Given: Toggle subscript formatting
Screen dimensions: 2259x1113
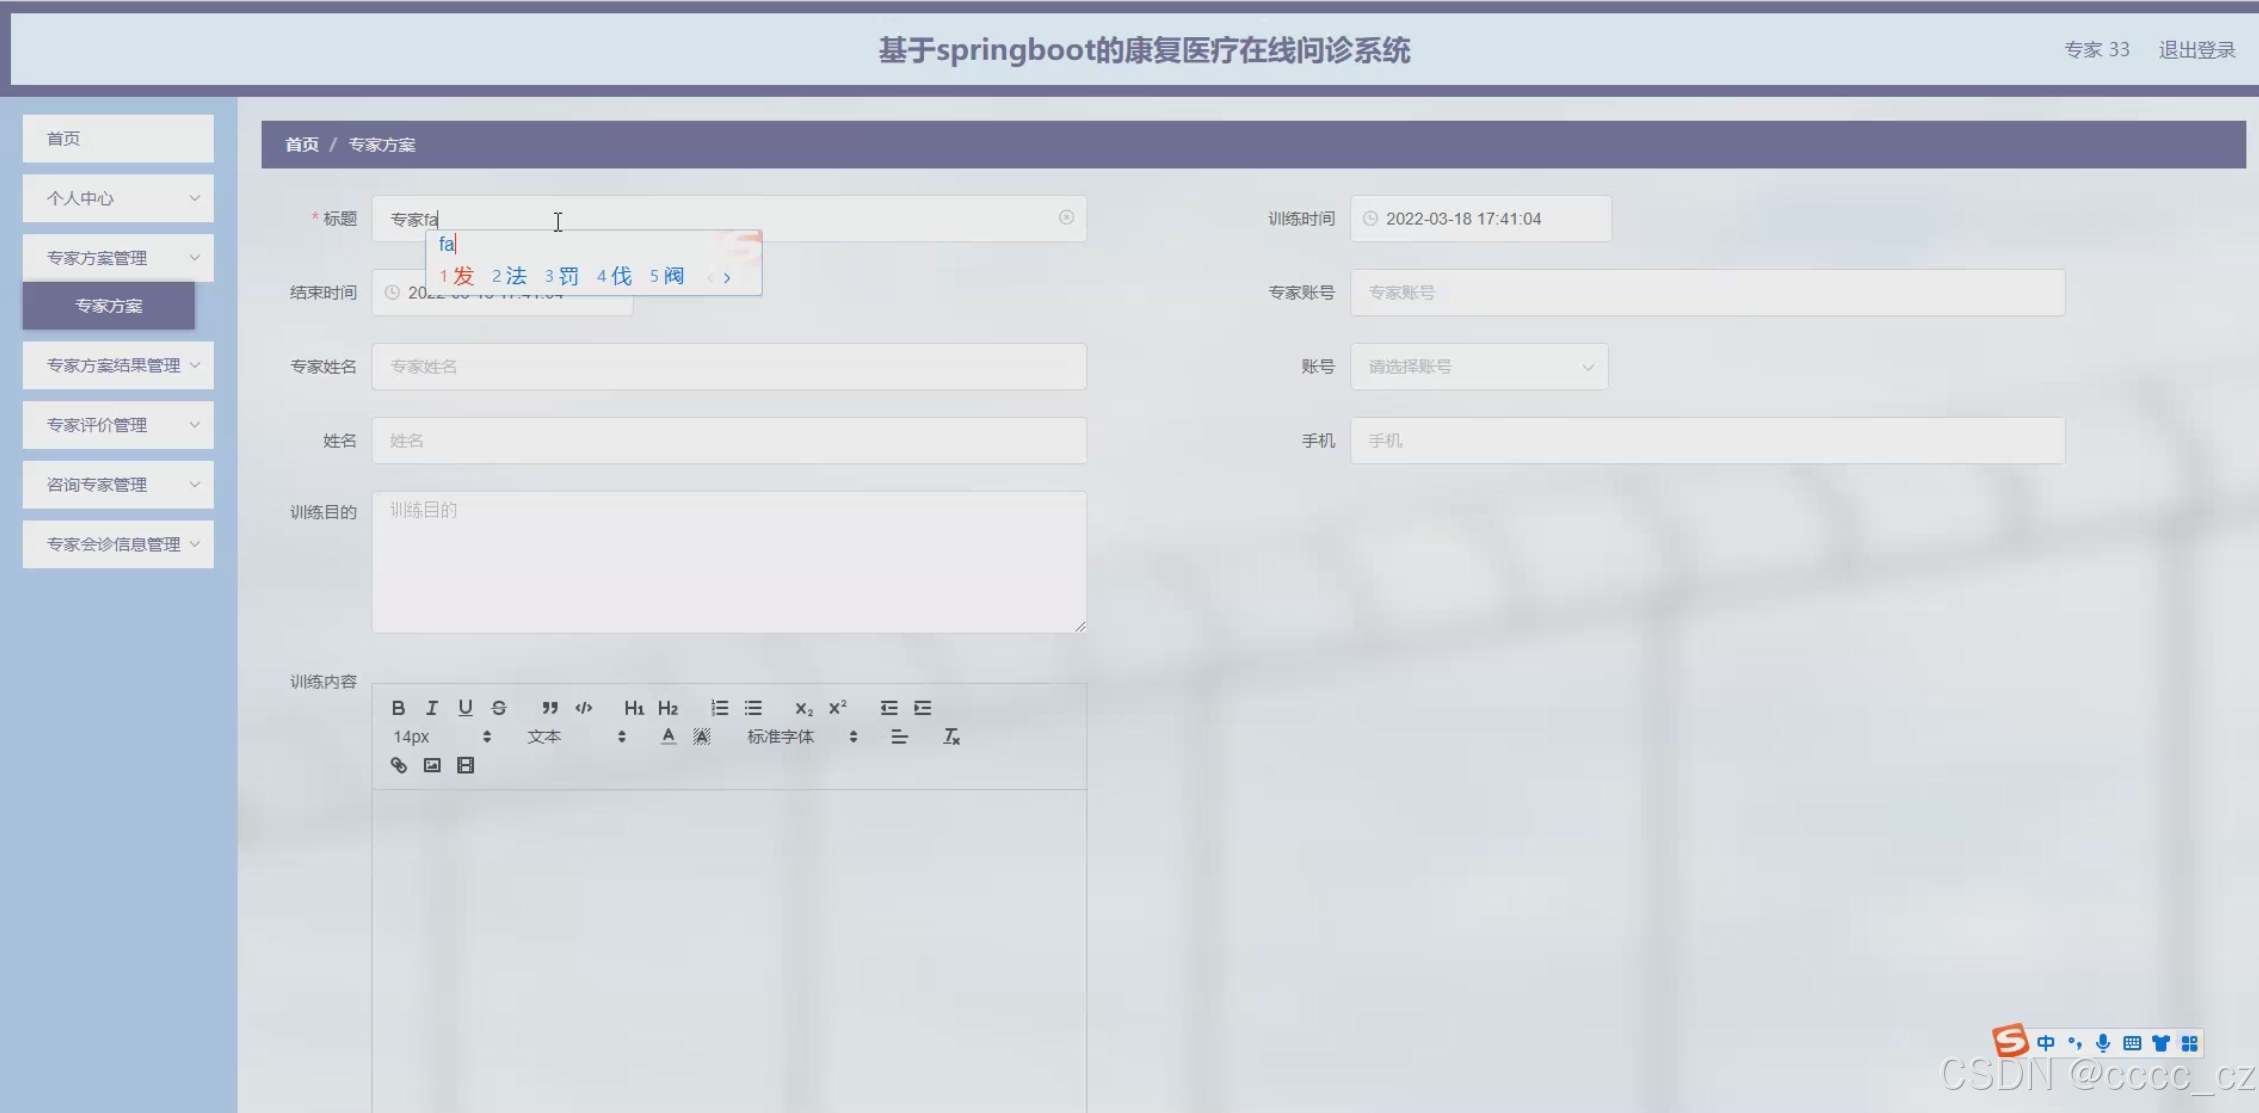Looking at the screenshot, I should coord(803,708).
